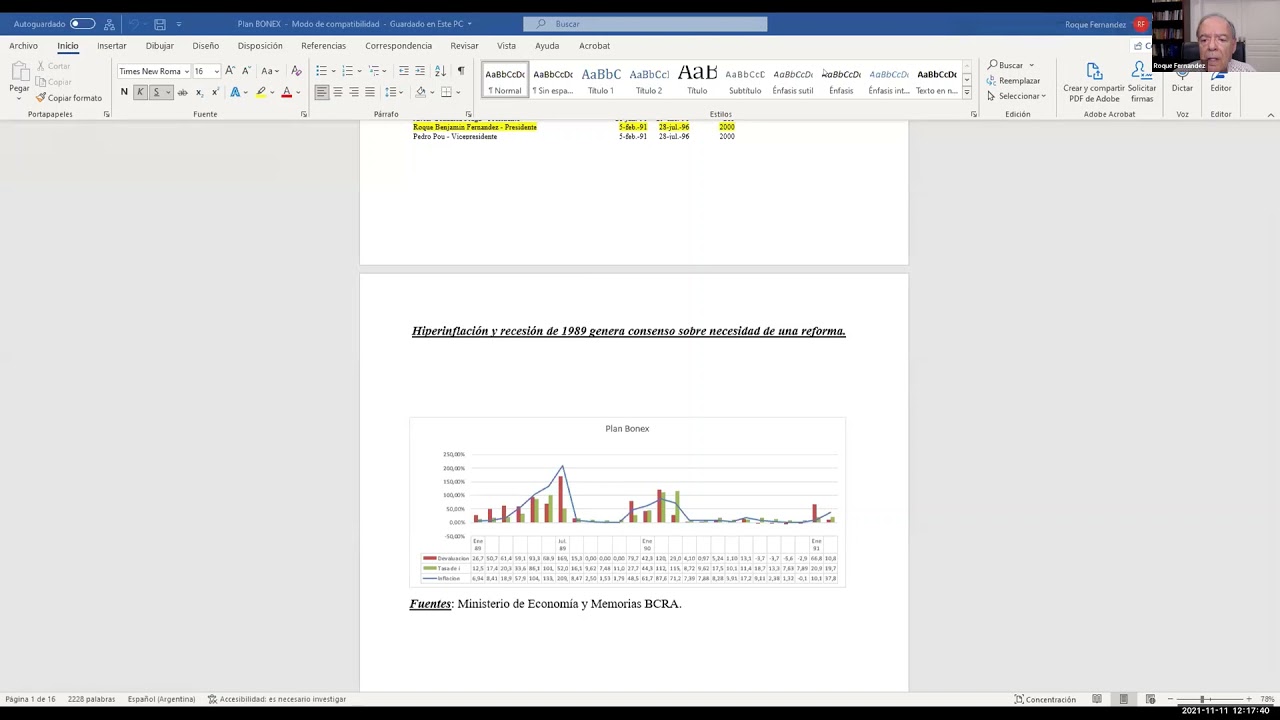Click Reemplazar in Edición group
The width and height of the screenshot is (1280, 720).
tap(1013, 81)
